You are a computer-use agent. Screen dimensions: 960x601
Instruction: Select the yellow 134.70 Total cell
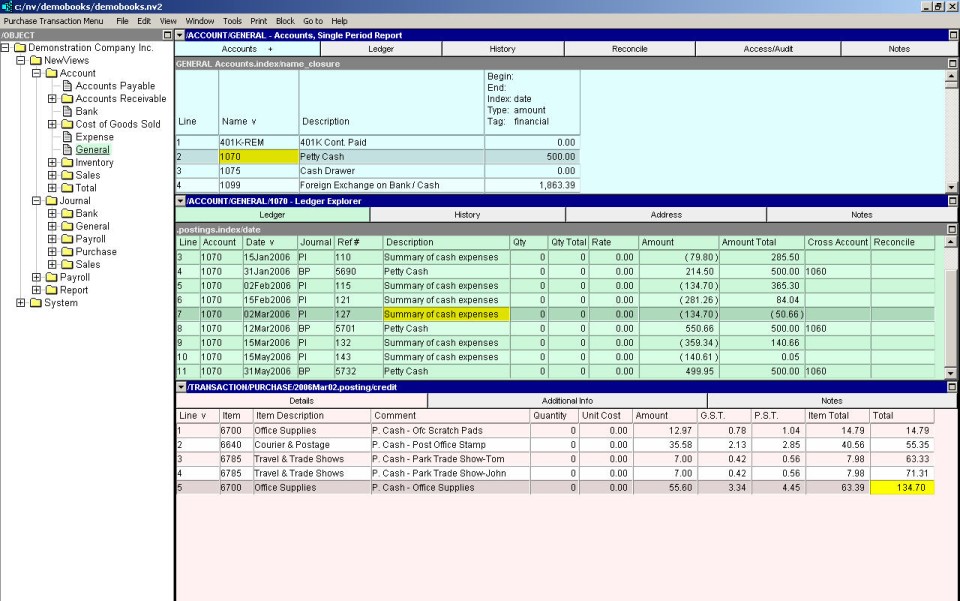902,488
